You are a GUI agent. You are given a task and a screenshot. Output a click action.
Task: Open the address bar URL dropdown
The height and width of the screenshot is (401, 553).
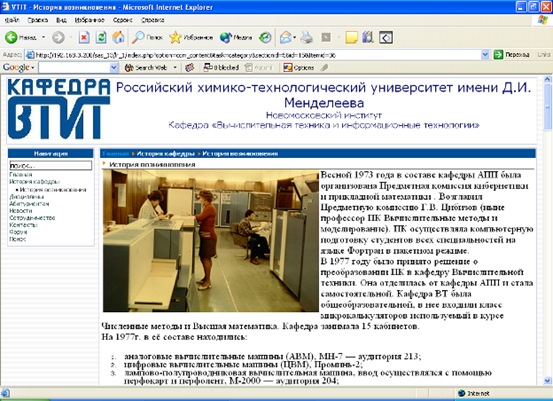pos(485,55)
